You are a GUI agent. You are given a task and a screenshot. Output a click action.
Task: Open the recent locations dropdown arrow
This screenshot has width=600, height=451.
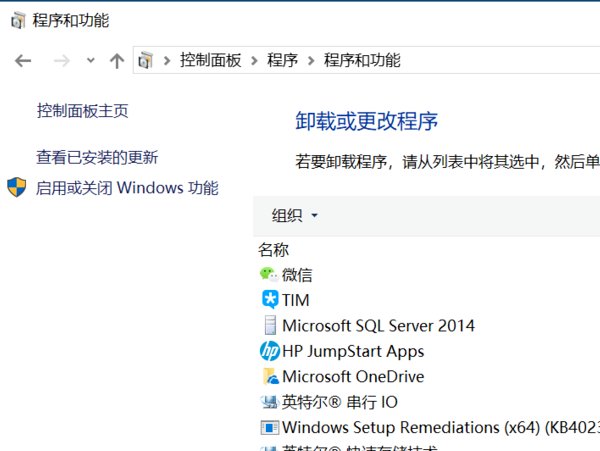(x=91, y=60)
